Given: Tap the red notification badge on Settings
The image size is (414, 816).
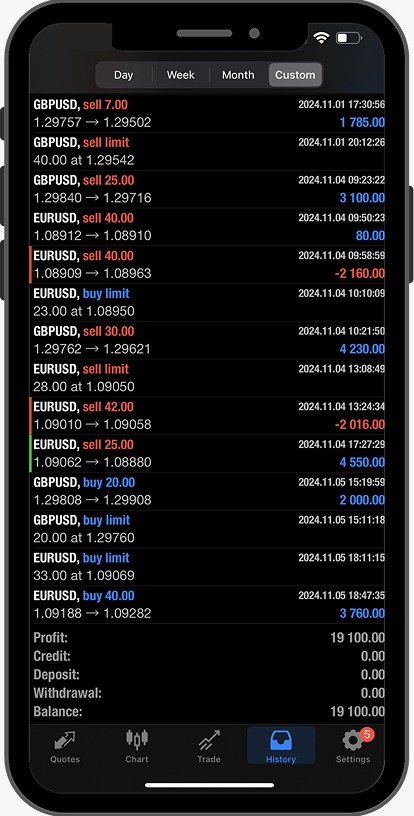Looking at the screenshot, I should 367,734.
